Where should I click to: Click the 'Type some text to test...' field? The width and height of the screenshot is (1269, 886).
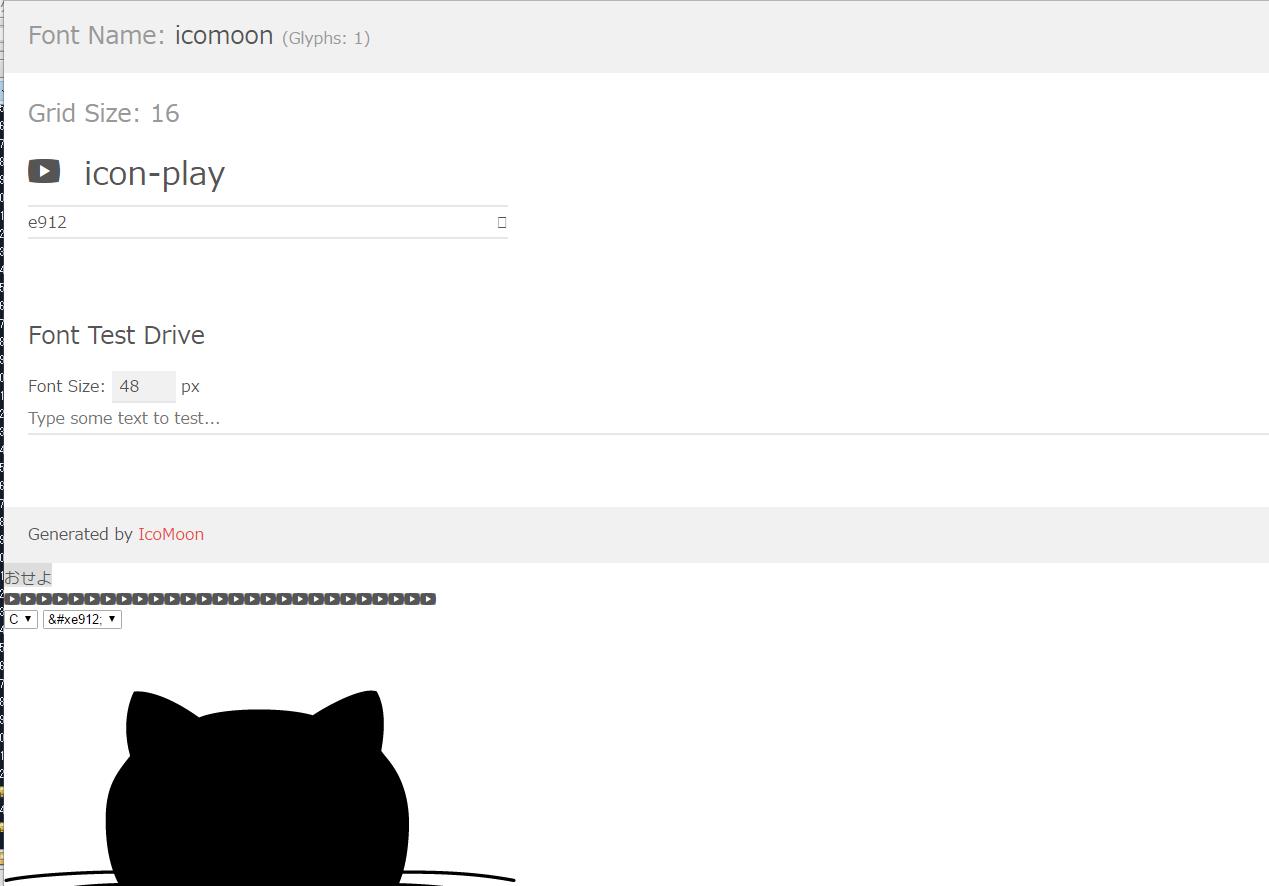click(x=648, y=418)
